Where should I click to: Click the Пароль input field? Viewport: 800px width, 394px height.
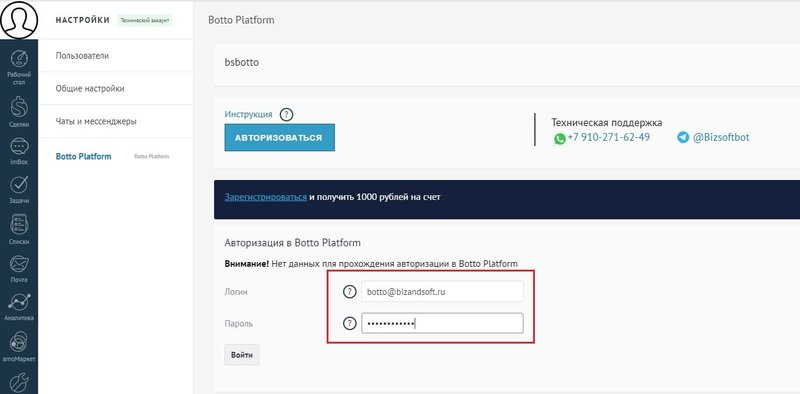pos(442,323)
